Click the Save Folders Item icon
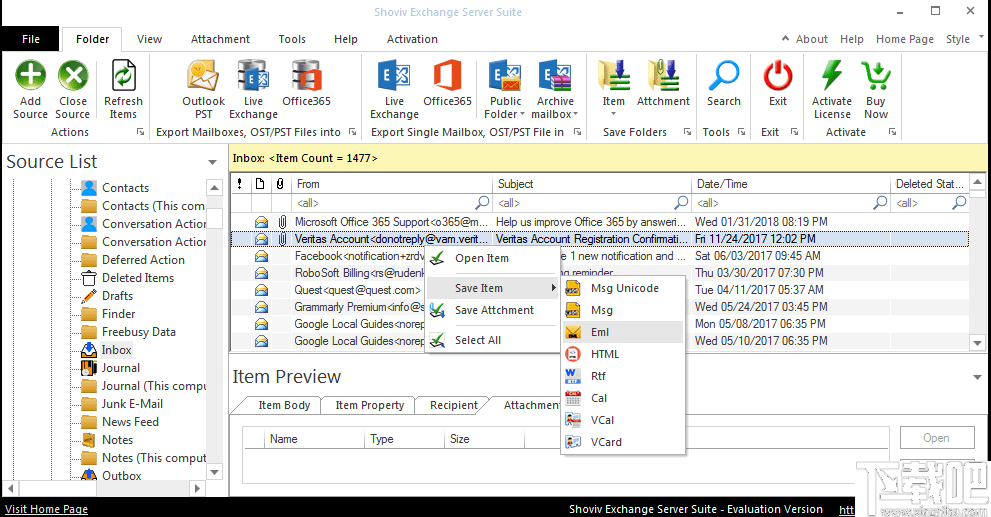Viewport: 991px width, 517px height. pyautogui.click(x=613, y=75)
